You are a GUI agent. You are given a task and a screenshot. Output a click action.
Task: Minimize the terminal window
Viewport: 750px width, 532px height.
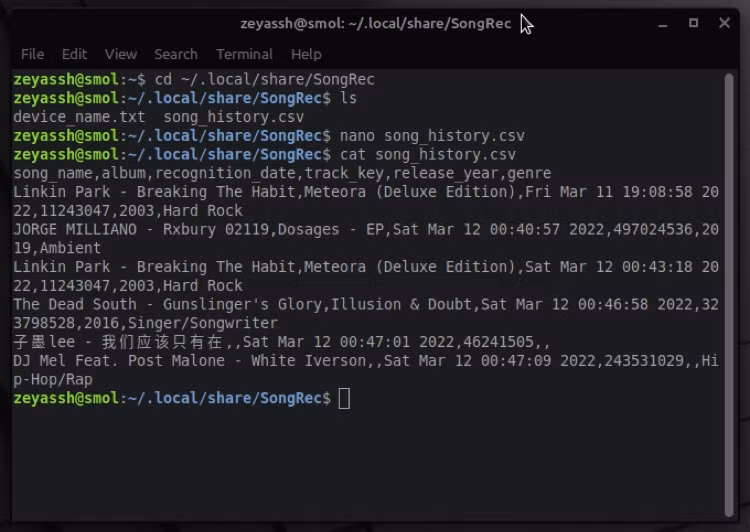pos(662,24)
